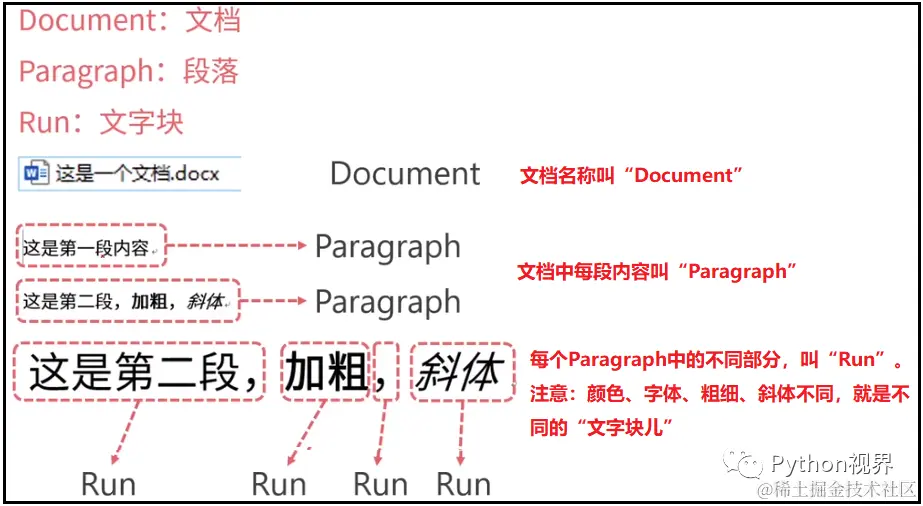Viewport: 923px width, 506px height.
Task: Click red note '文档中每段内容叫"Paragraph"'
Action: pos(657,272)
